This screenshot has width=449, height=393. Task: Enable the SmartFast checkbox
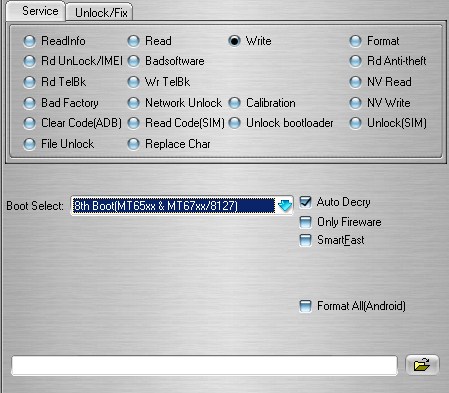(305, 240)
